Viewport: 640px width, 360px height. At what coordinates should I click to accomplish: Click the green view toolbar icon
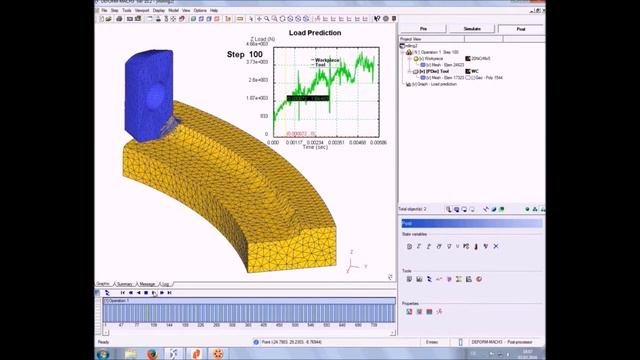[x=193, y=19]
